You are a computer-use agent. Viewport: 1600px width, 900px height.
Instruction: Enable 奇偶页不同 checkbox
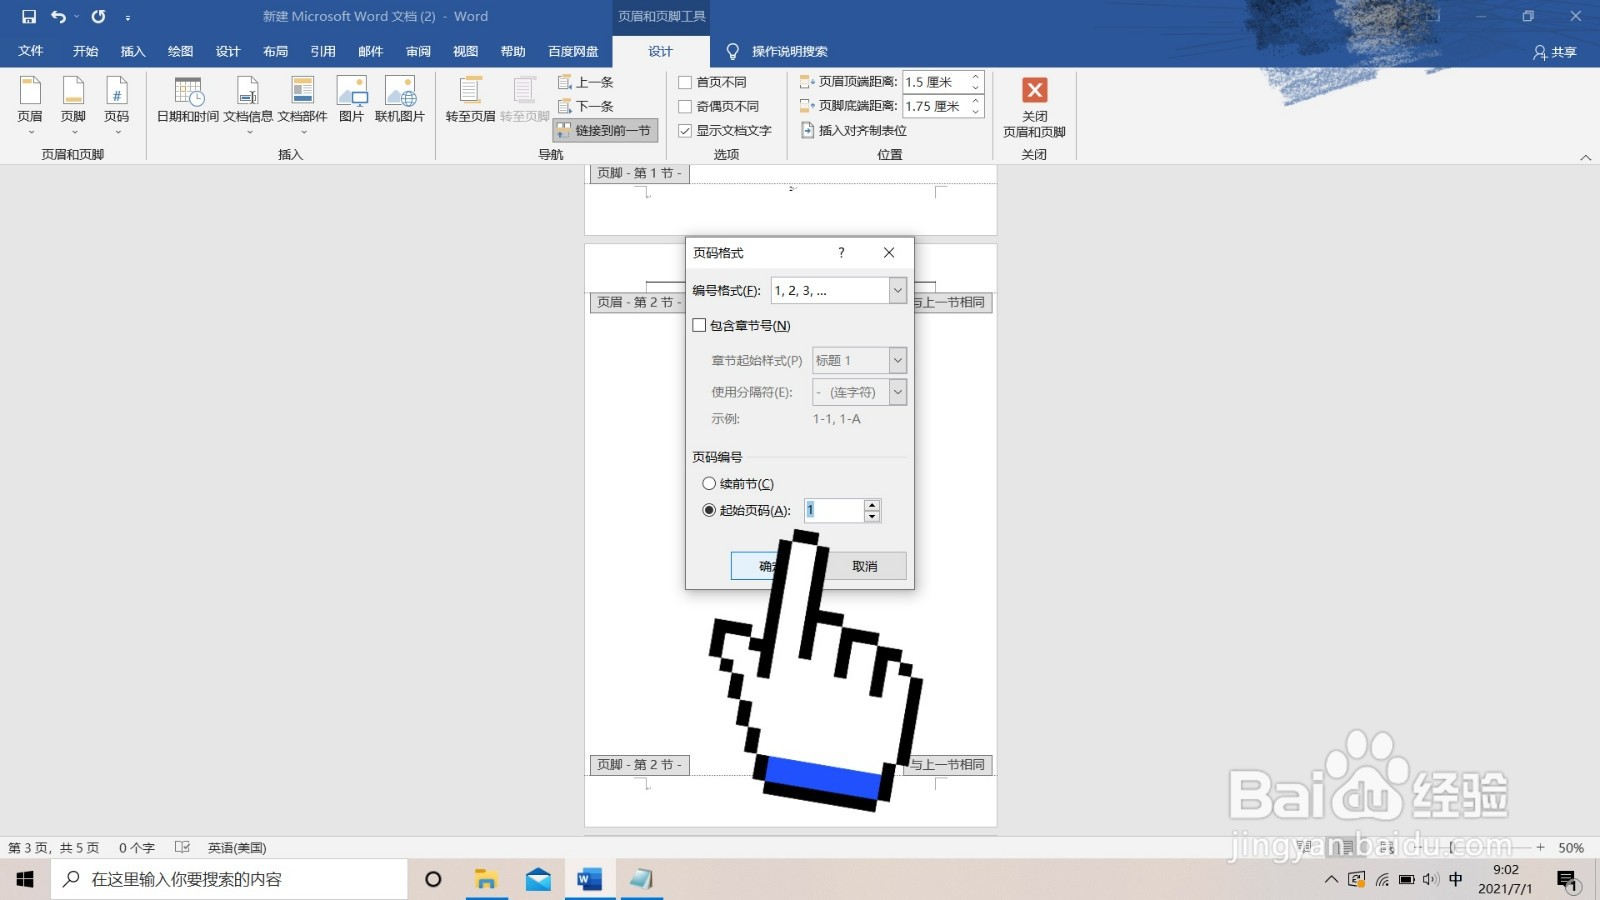coord(685,106)
